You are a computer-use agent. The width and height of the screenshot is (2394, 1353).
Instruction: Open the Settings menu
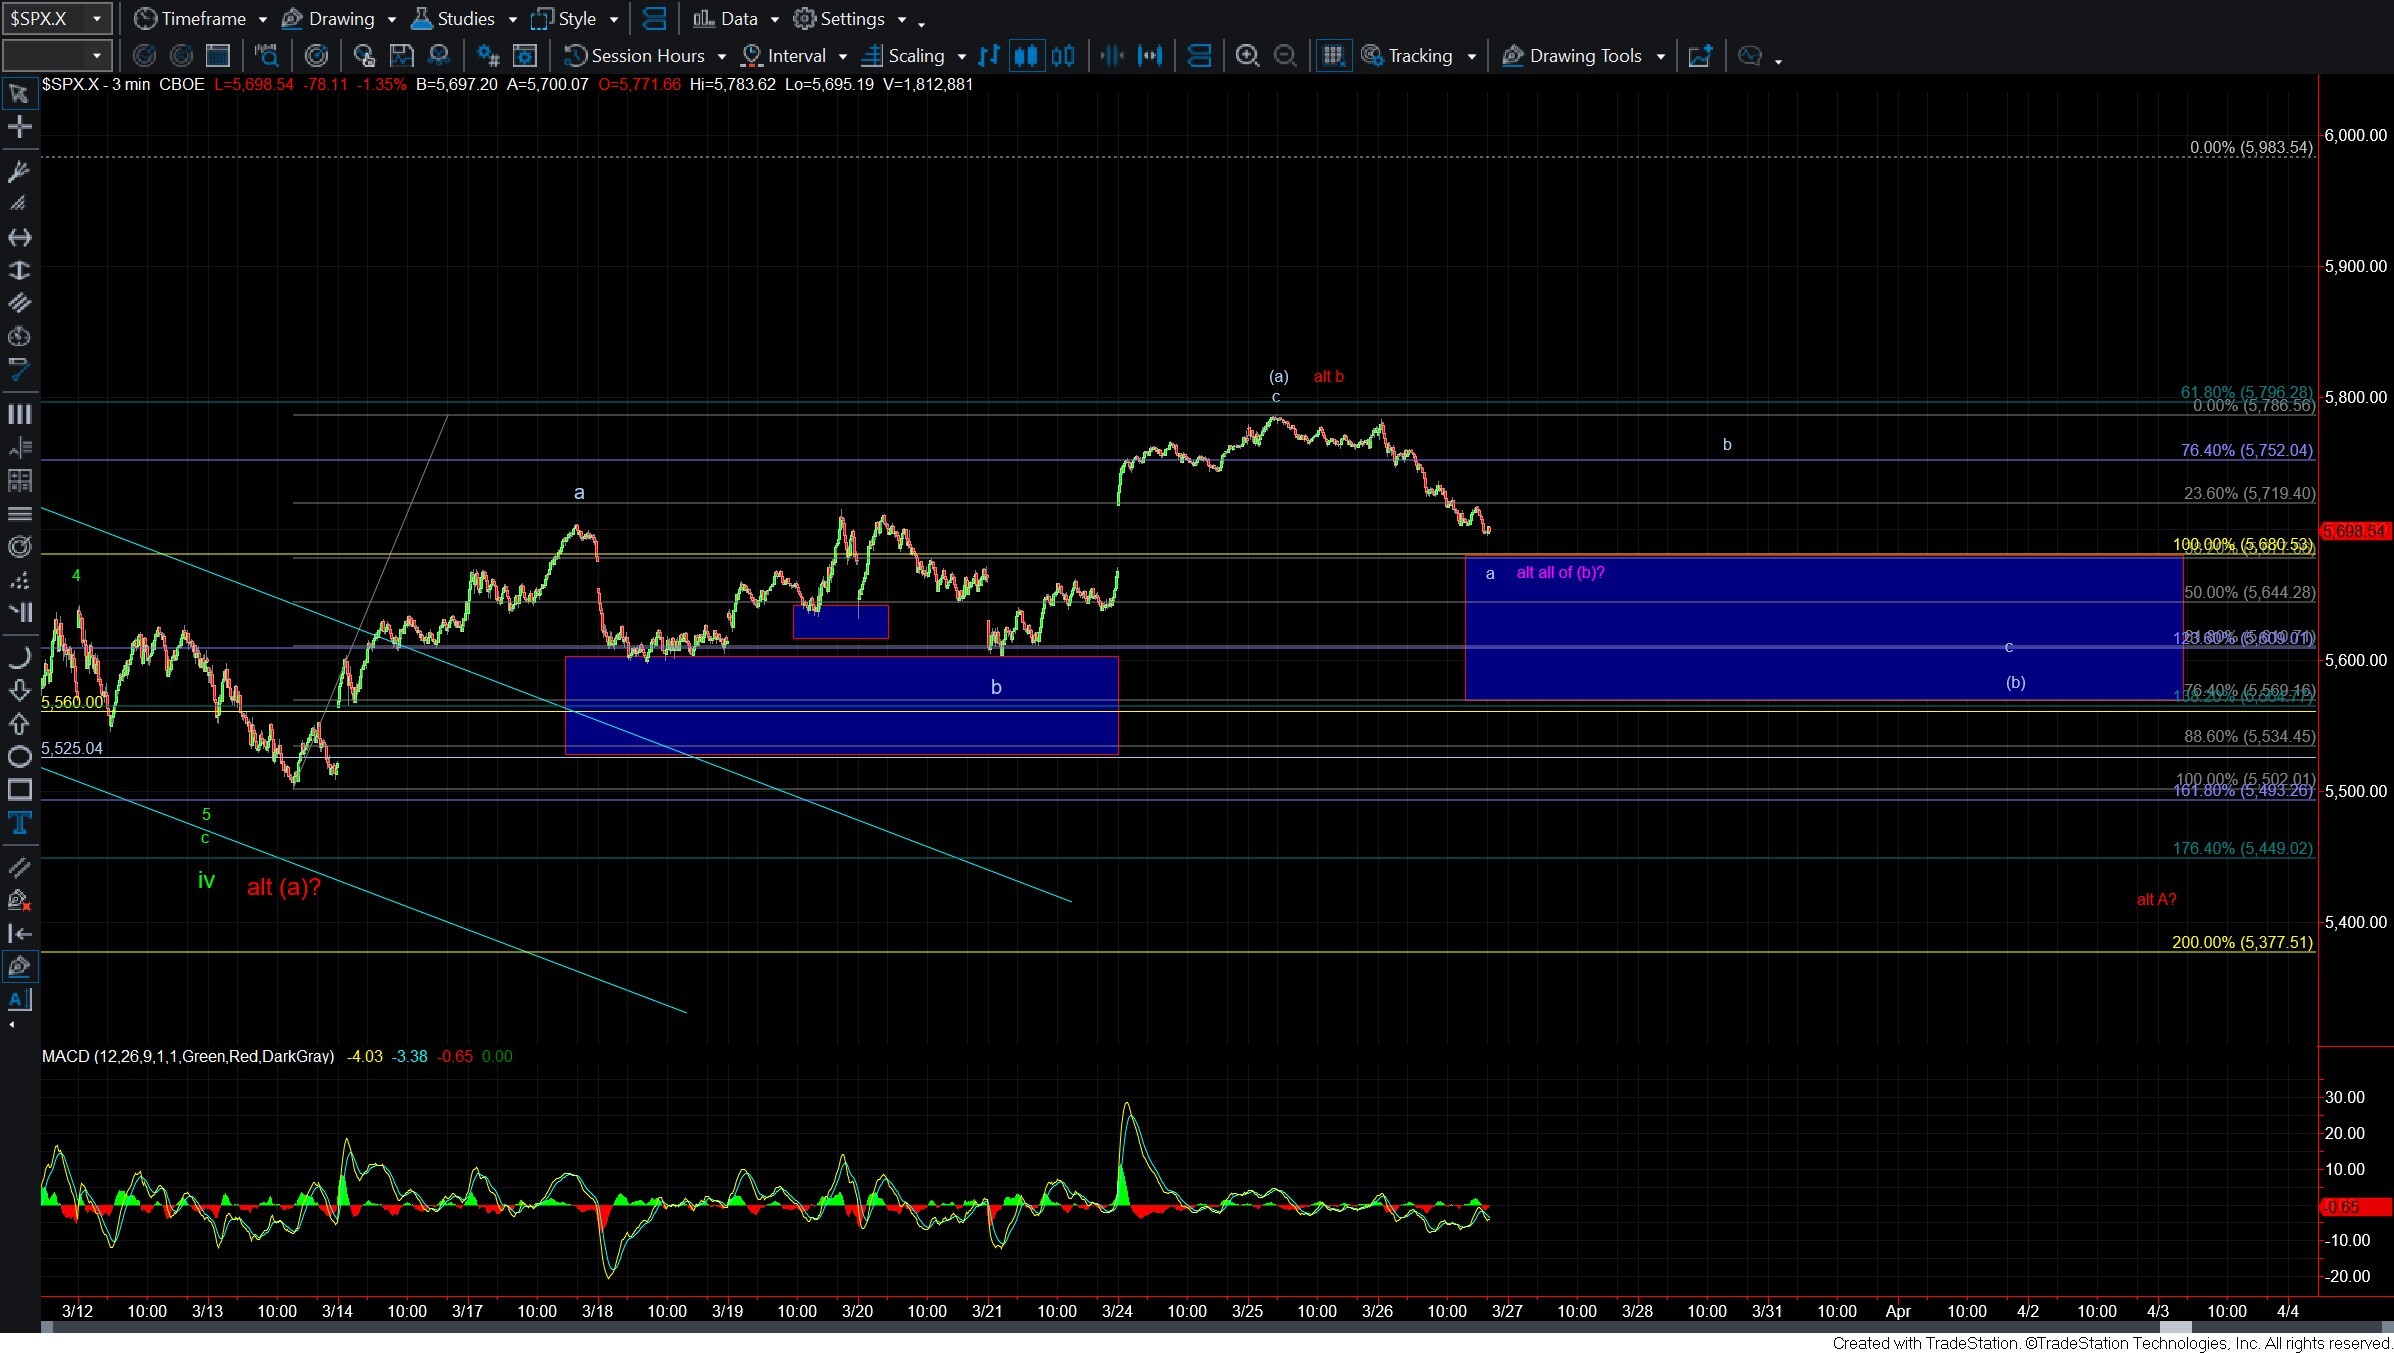[850, 19]
